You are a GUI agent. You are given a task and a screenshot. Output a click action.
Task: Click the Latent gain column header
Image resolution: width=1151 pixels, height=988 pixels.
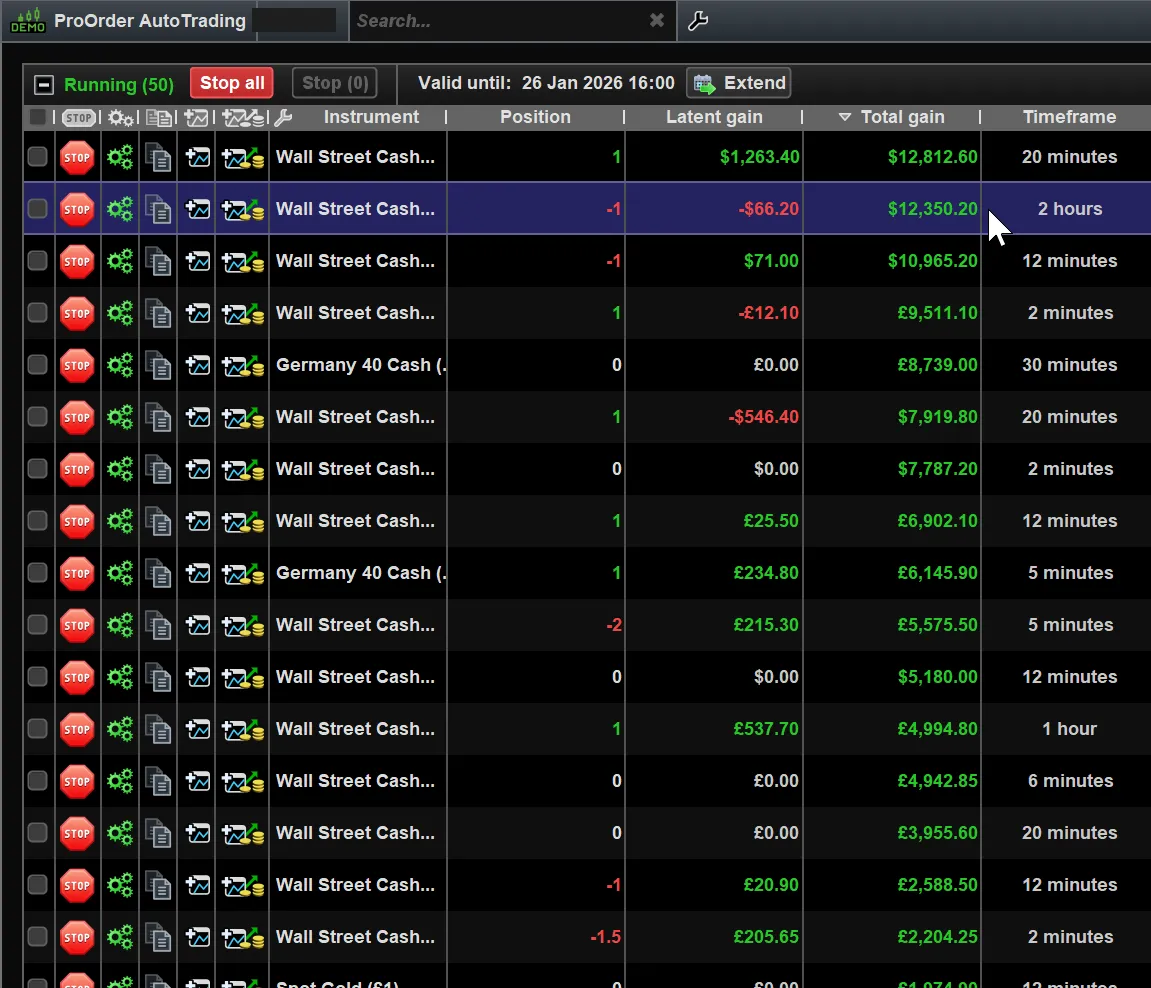pos(713,118)
